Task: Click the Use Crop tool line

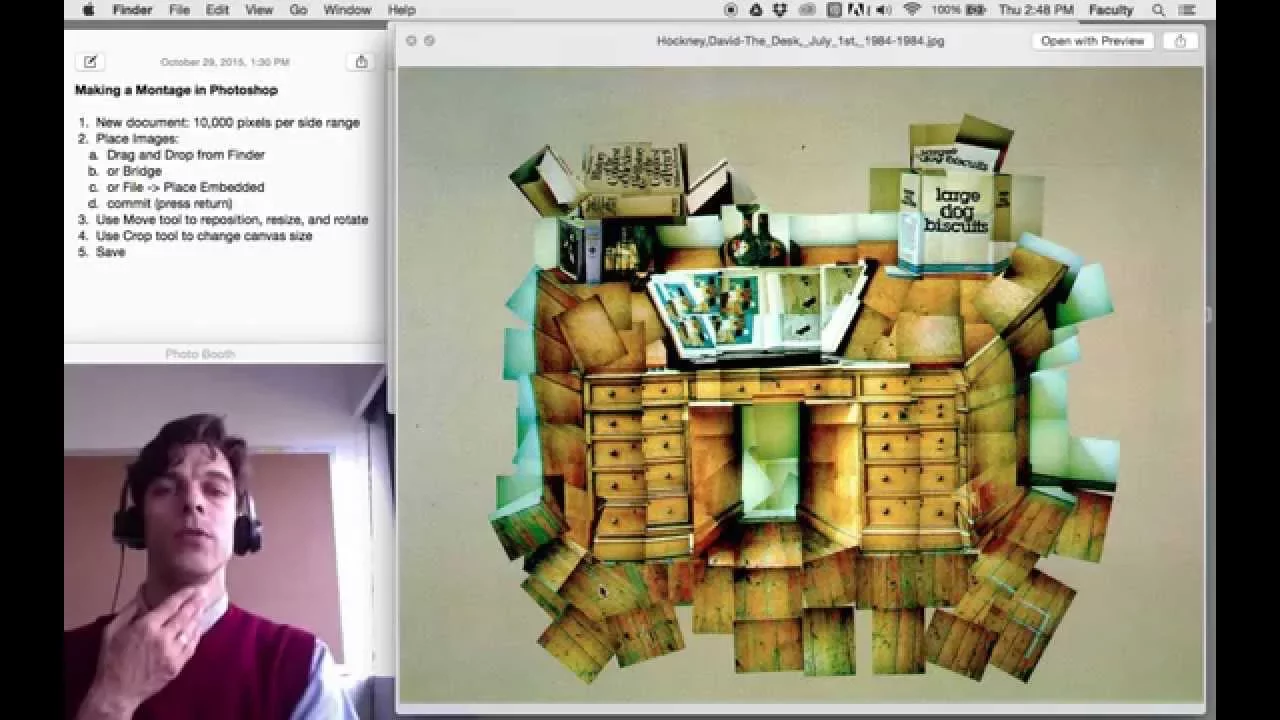Action: (x=204, y=236)
